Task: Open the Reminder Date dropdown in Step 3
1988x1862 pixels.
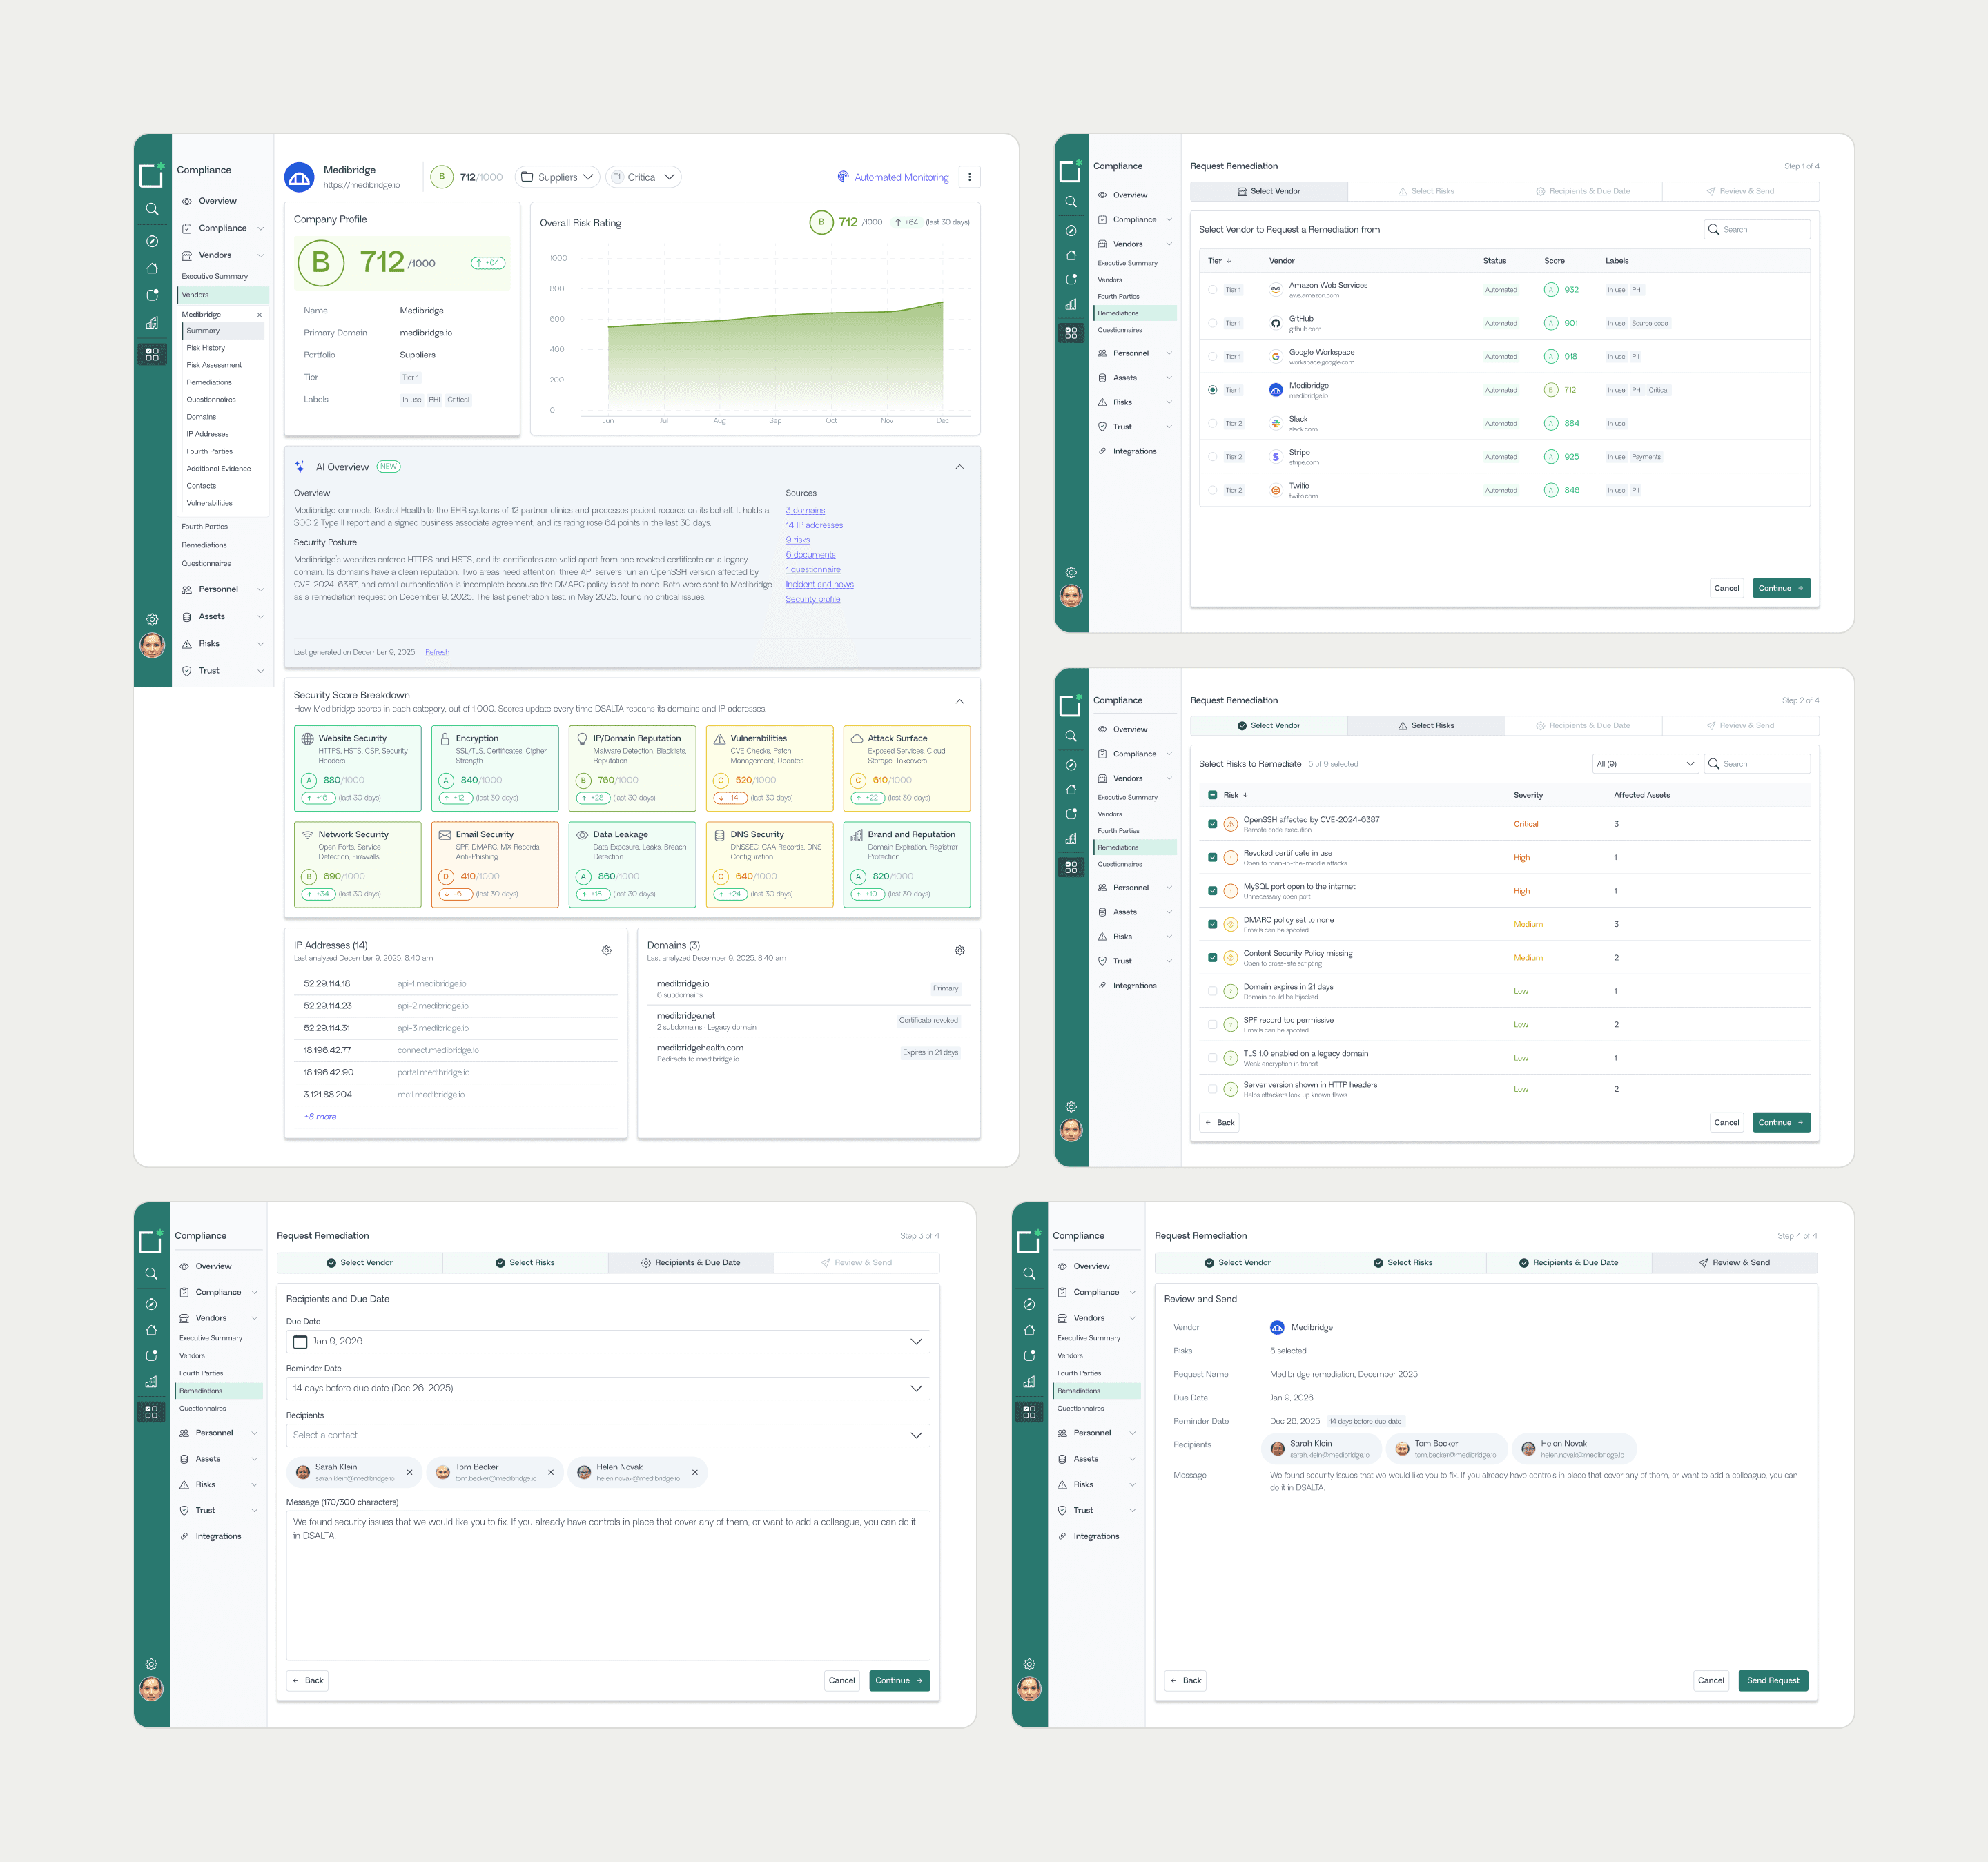Action: [x=608, y=1388]
